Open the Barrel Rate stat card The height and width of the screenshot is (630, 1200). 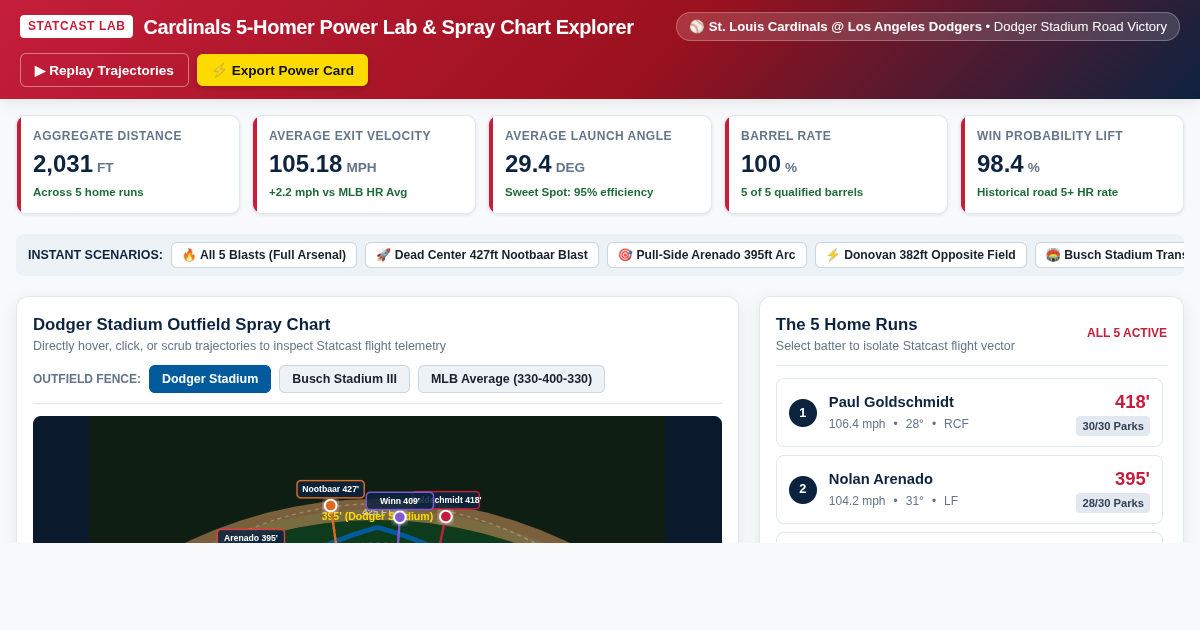pos(836,164)
